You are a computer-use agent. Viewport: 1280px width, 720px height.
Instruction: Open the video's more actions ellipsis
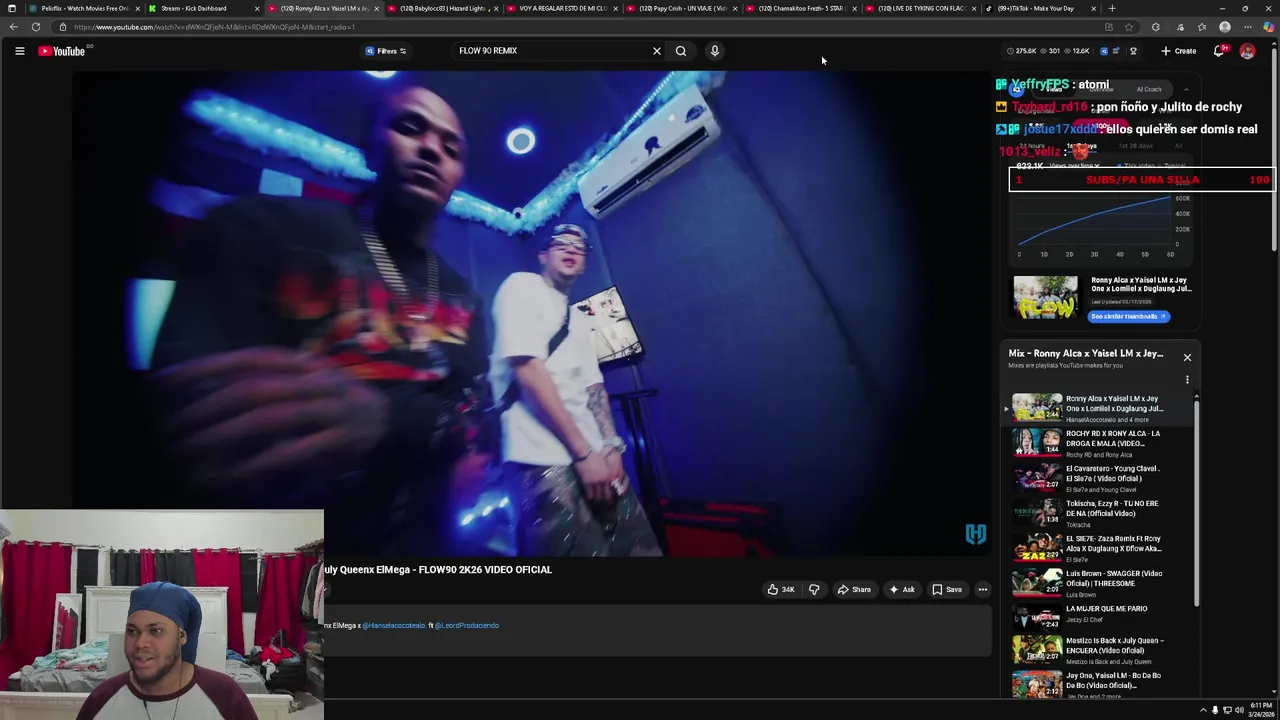[983, 590]
